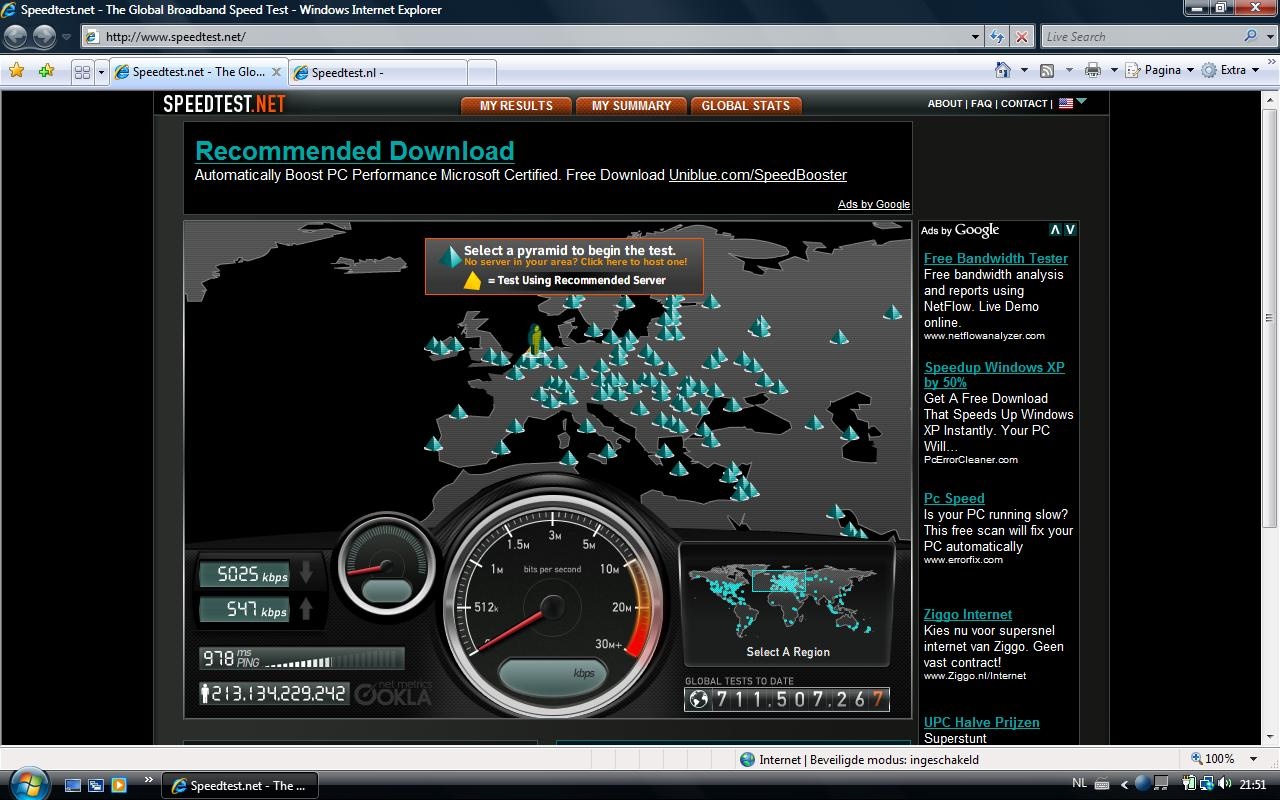
Task: Open the US flag language dropdown
Action: (x=1072, y=102)
